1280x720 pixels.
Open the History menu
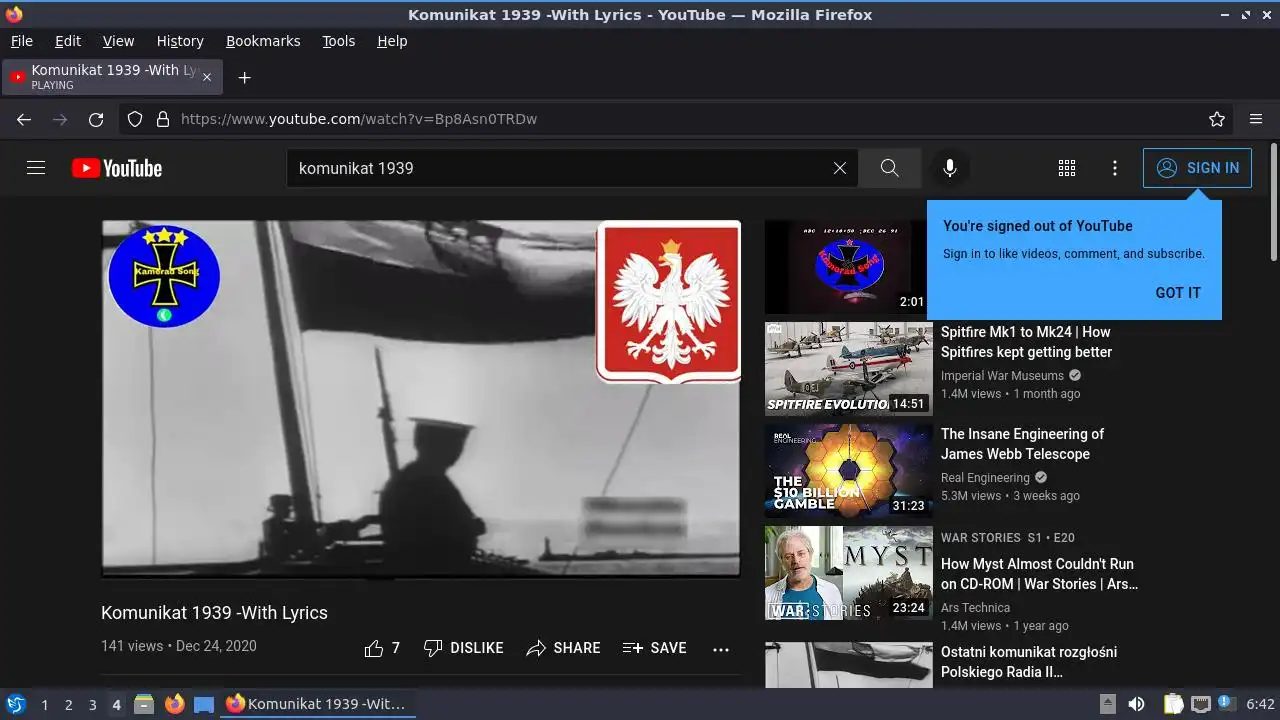pyautogui.click(x=180, y=41)
